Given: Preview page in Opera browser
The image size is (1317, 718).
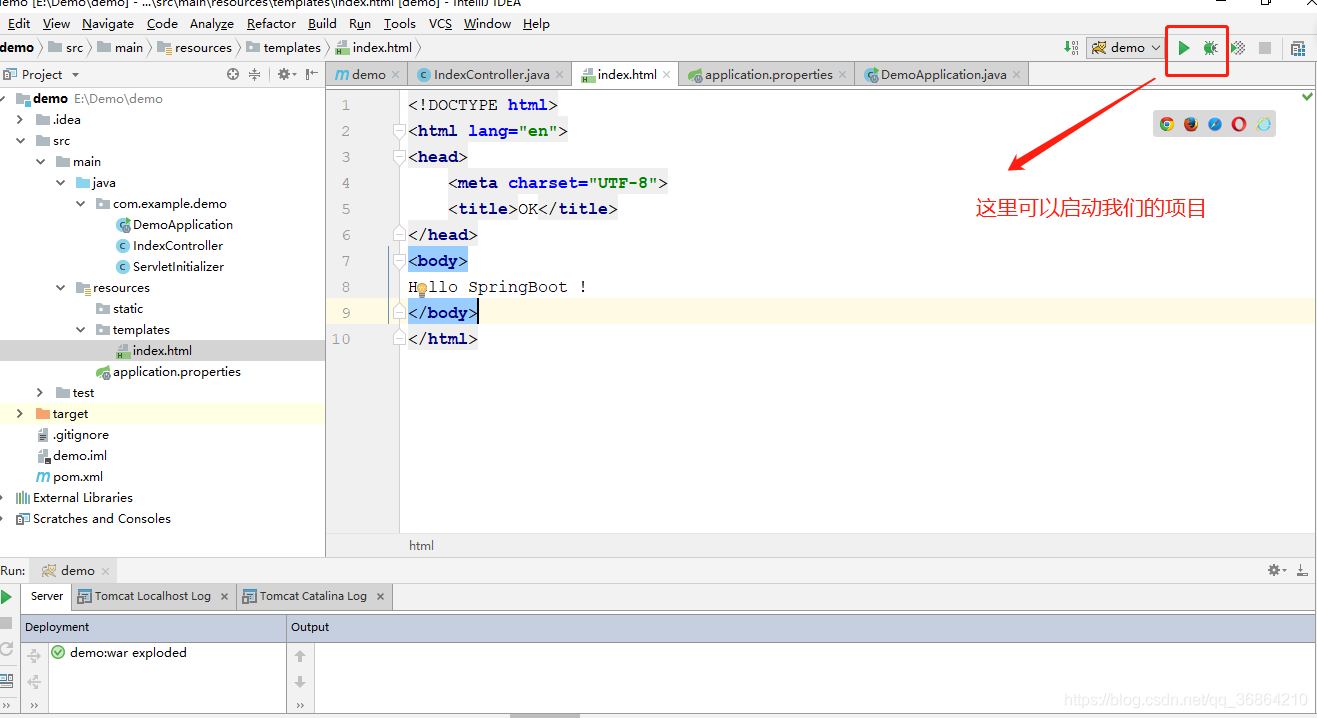Looking at the screenshot, I should coord(1239,124).
